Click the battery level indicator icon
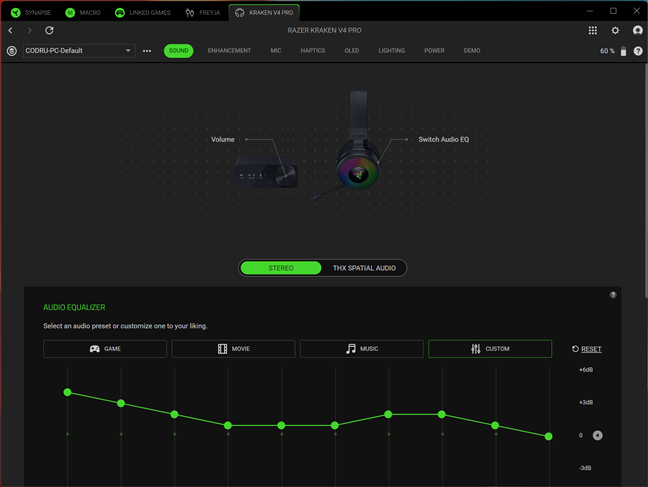648x487 pixels. click(623, 51)
